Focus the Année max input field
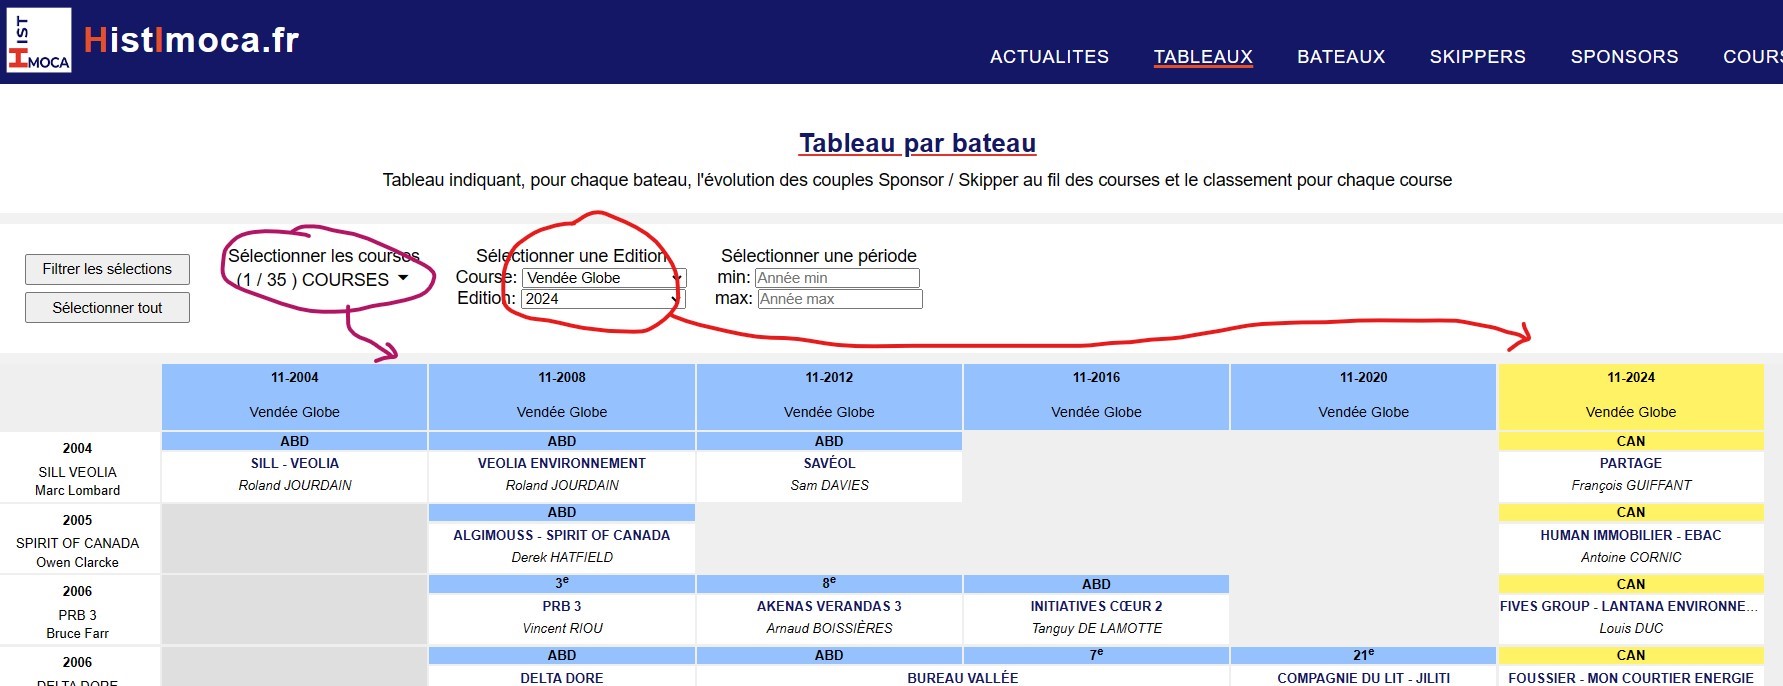The image size is (1783, 686). pos(839,299)
